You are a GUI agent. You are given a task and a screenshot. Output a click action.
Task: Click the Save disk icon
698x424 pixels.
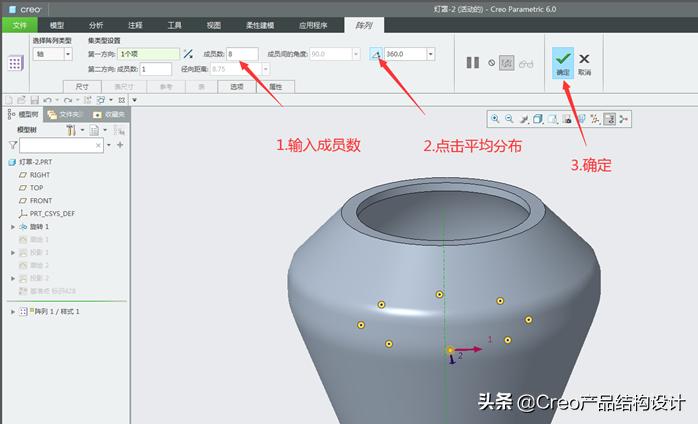(x=34, y=100)
